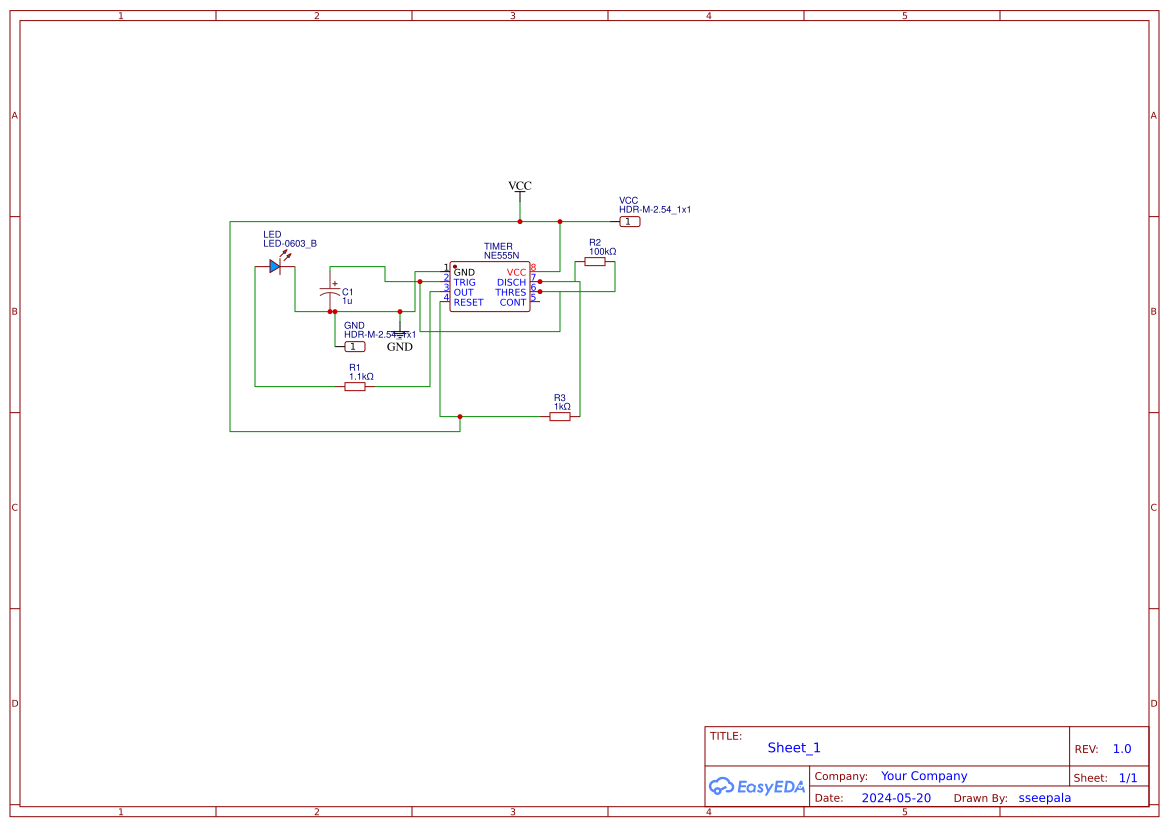The image size is (1169, 827).
Task: Click the Sheet_1 title text
Action: [793, 748]
